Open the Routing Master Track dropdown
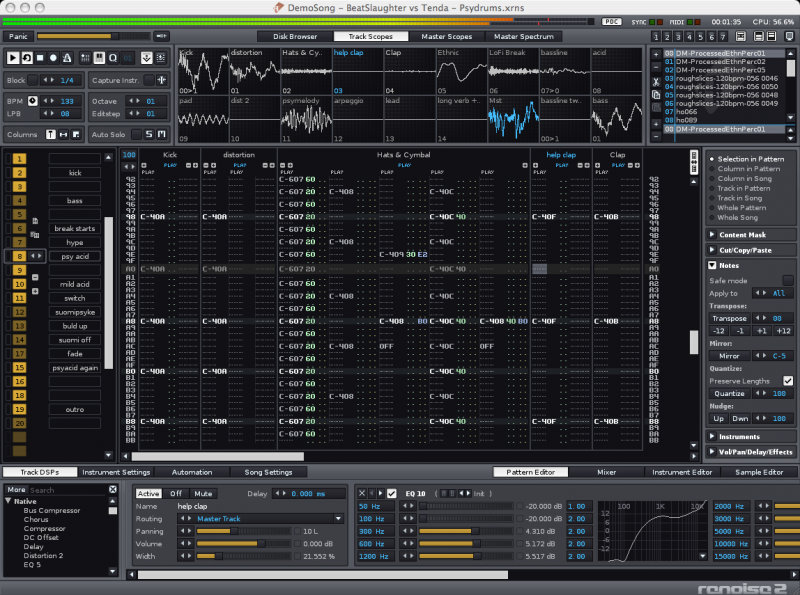 point(338,518)
